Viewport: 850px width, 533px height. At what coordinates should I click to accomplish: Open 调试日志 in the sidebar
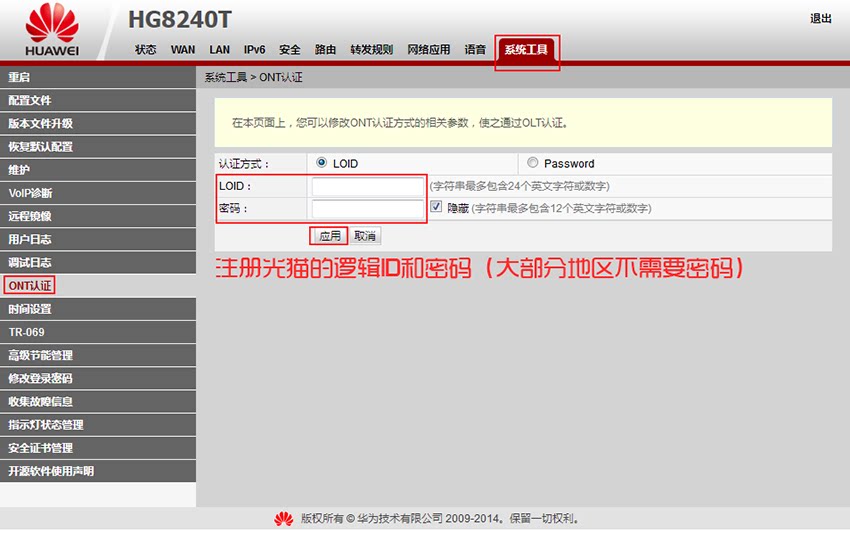coord(98,262)
